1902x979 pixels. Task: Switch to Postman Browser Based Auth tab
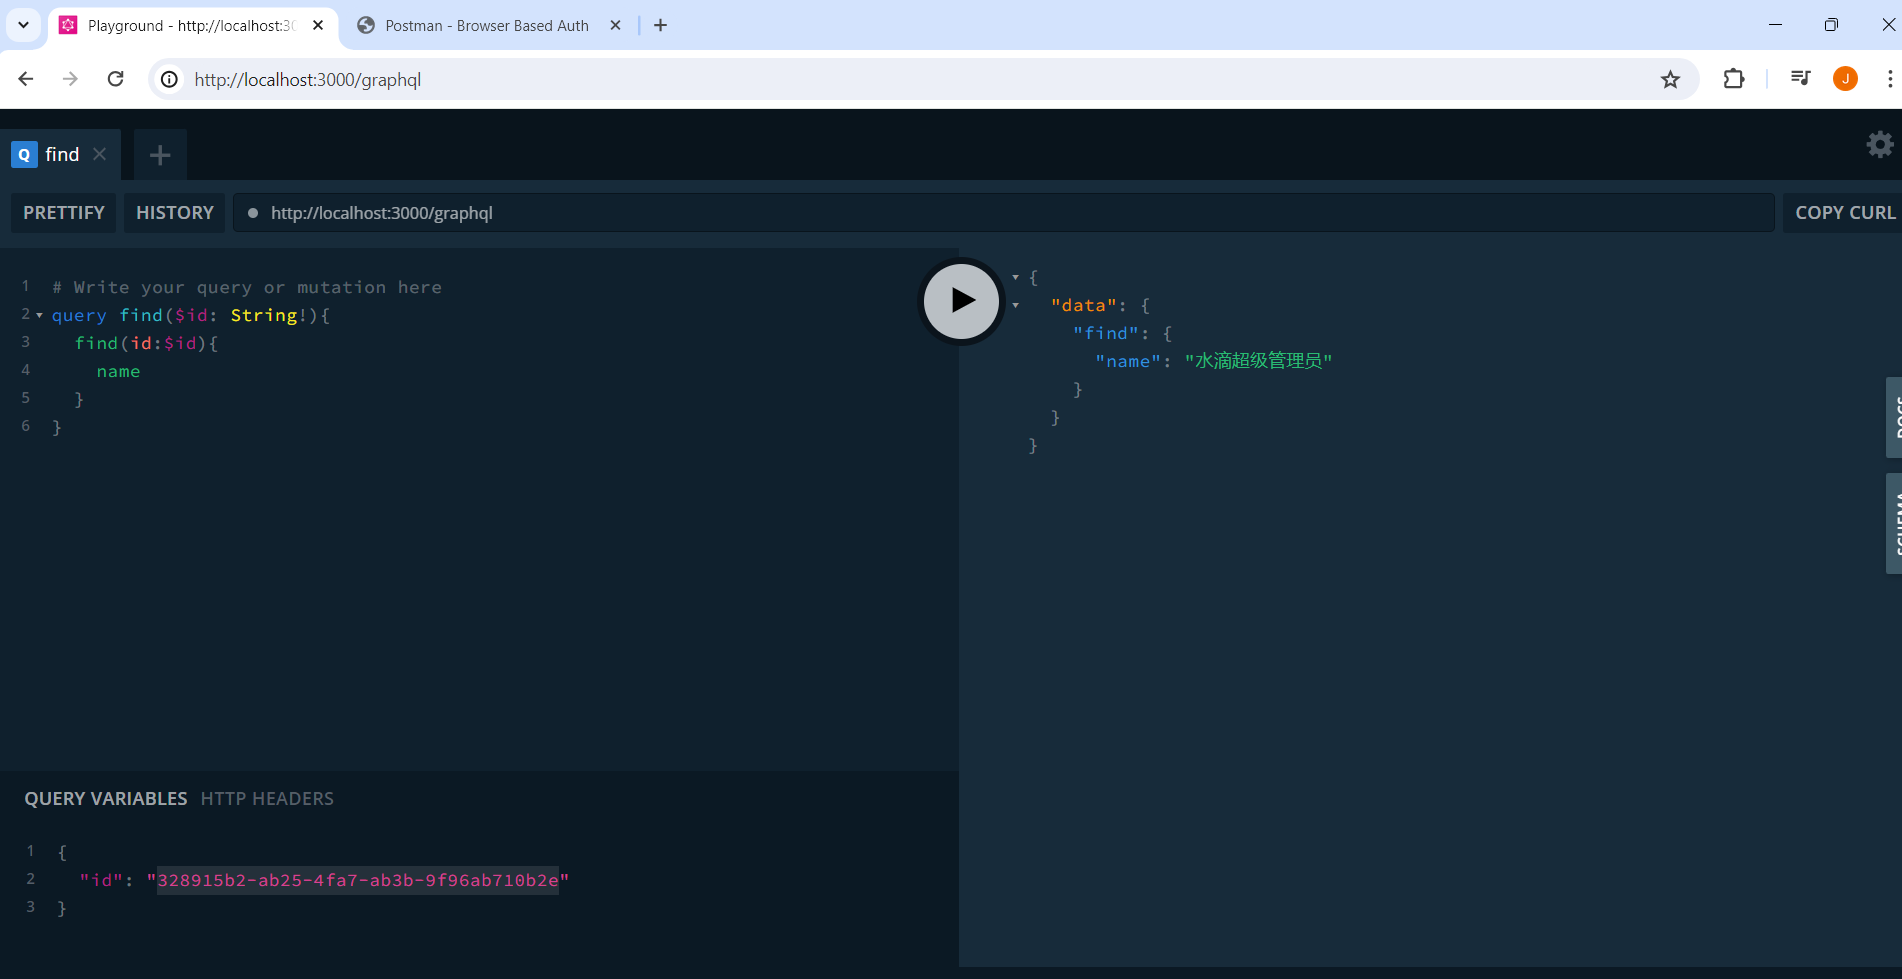click(487, 26)
